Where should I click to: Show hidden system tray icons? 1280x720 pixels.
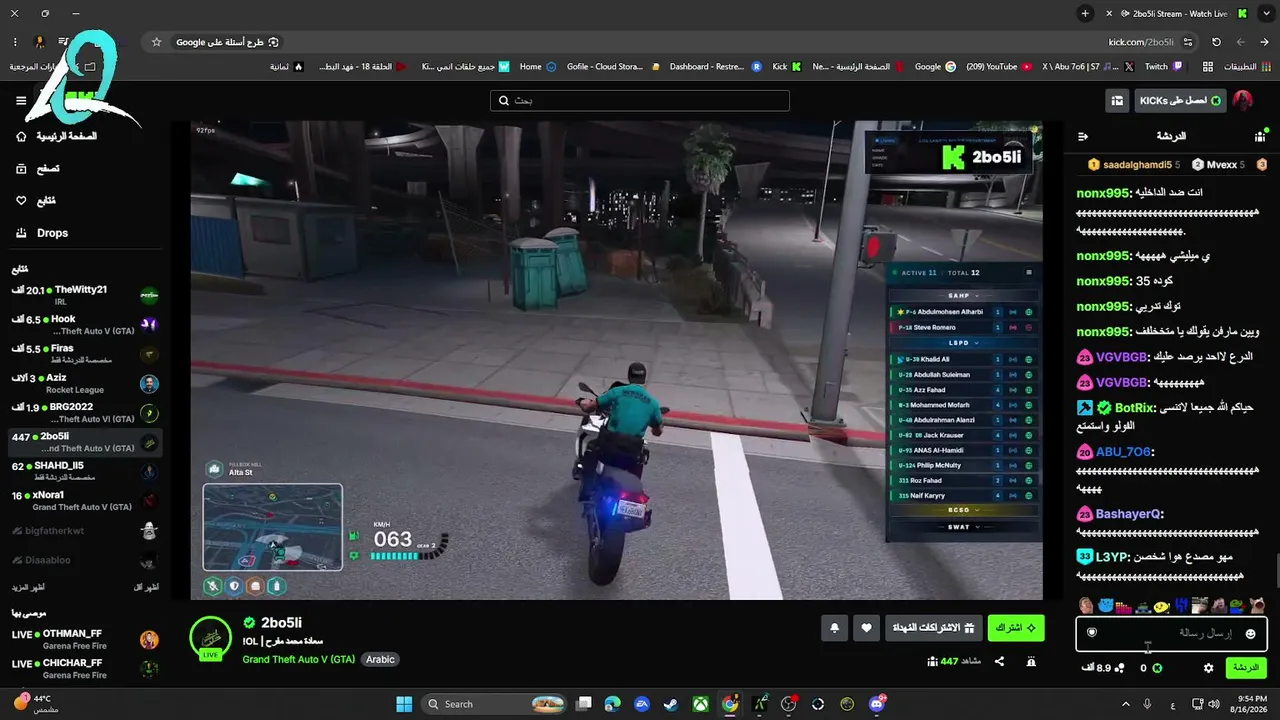[1125, 704]
